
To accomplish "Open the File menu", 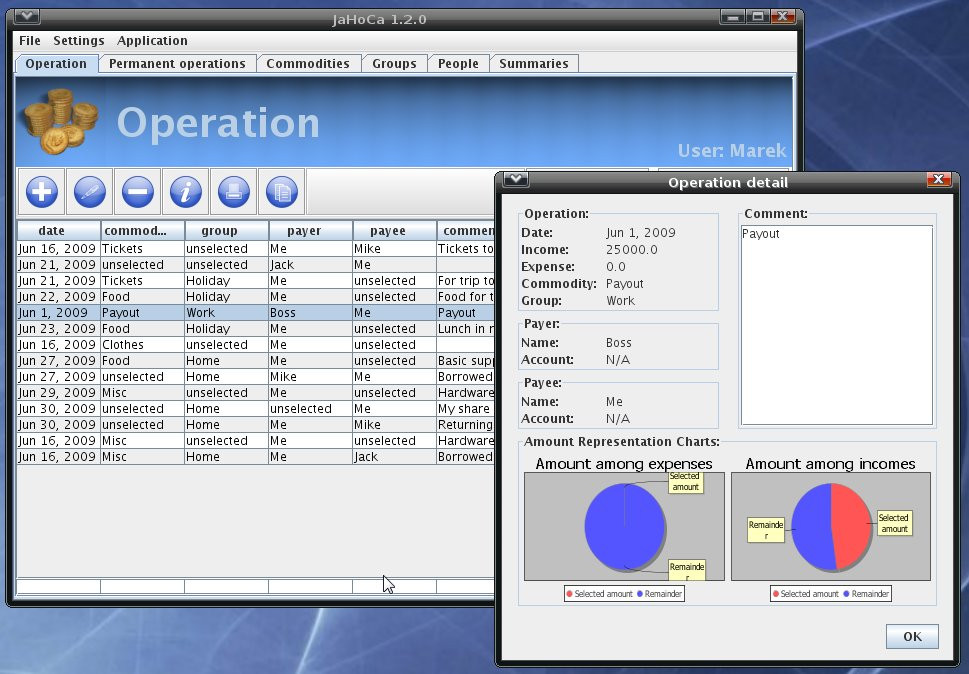I will [30, 41].
